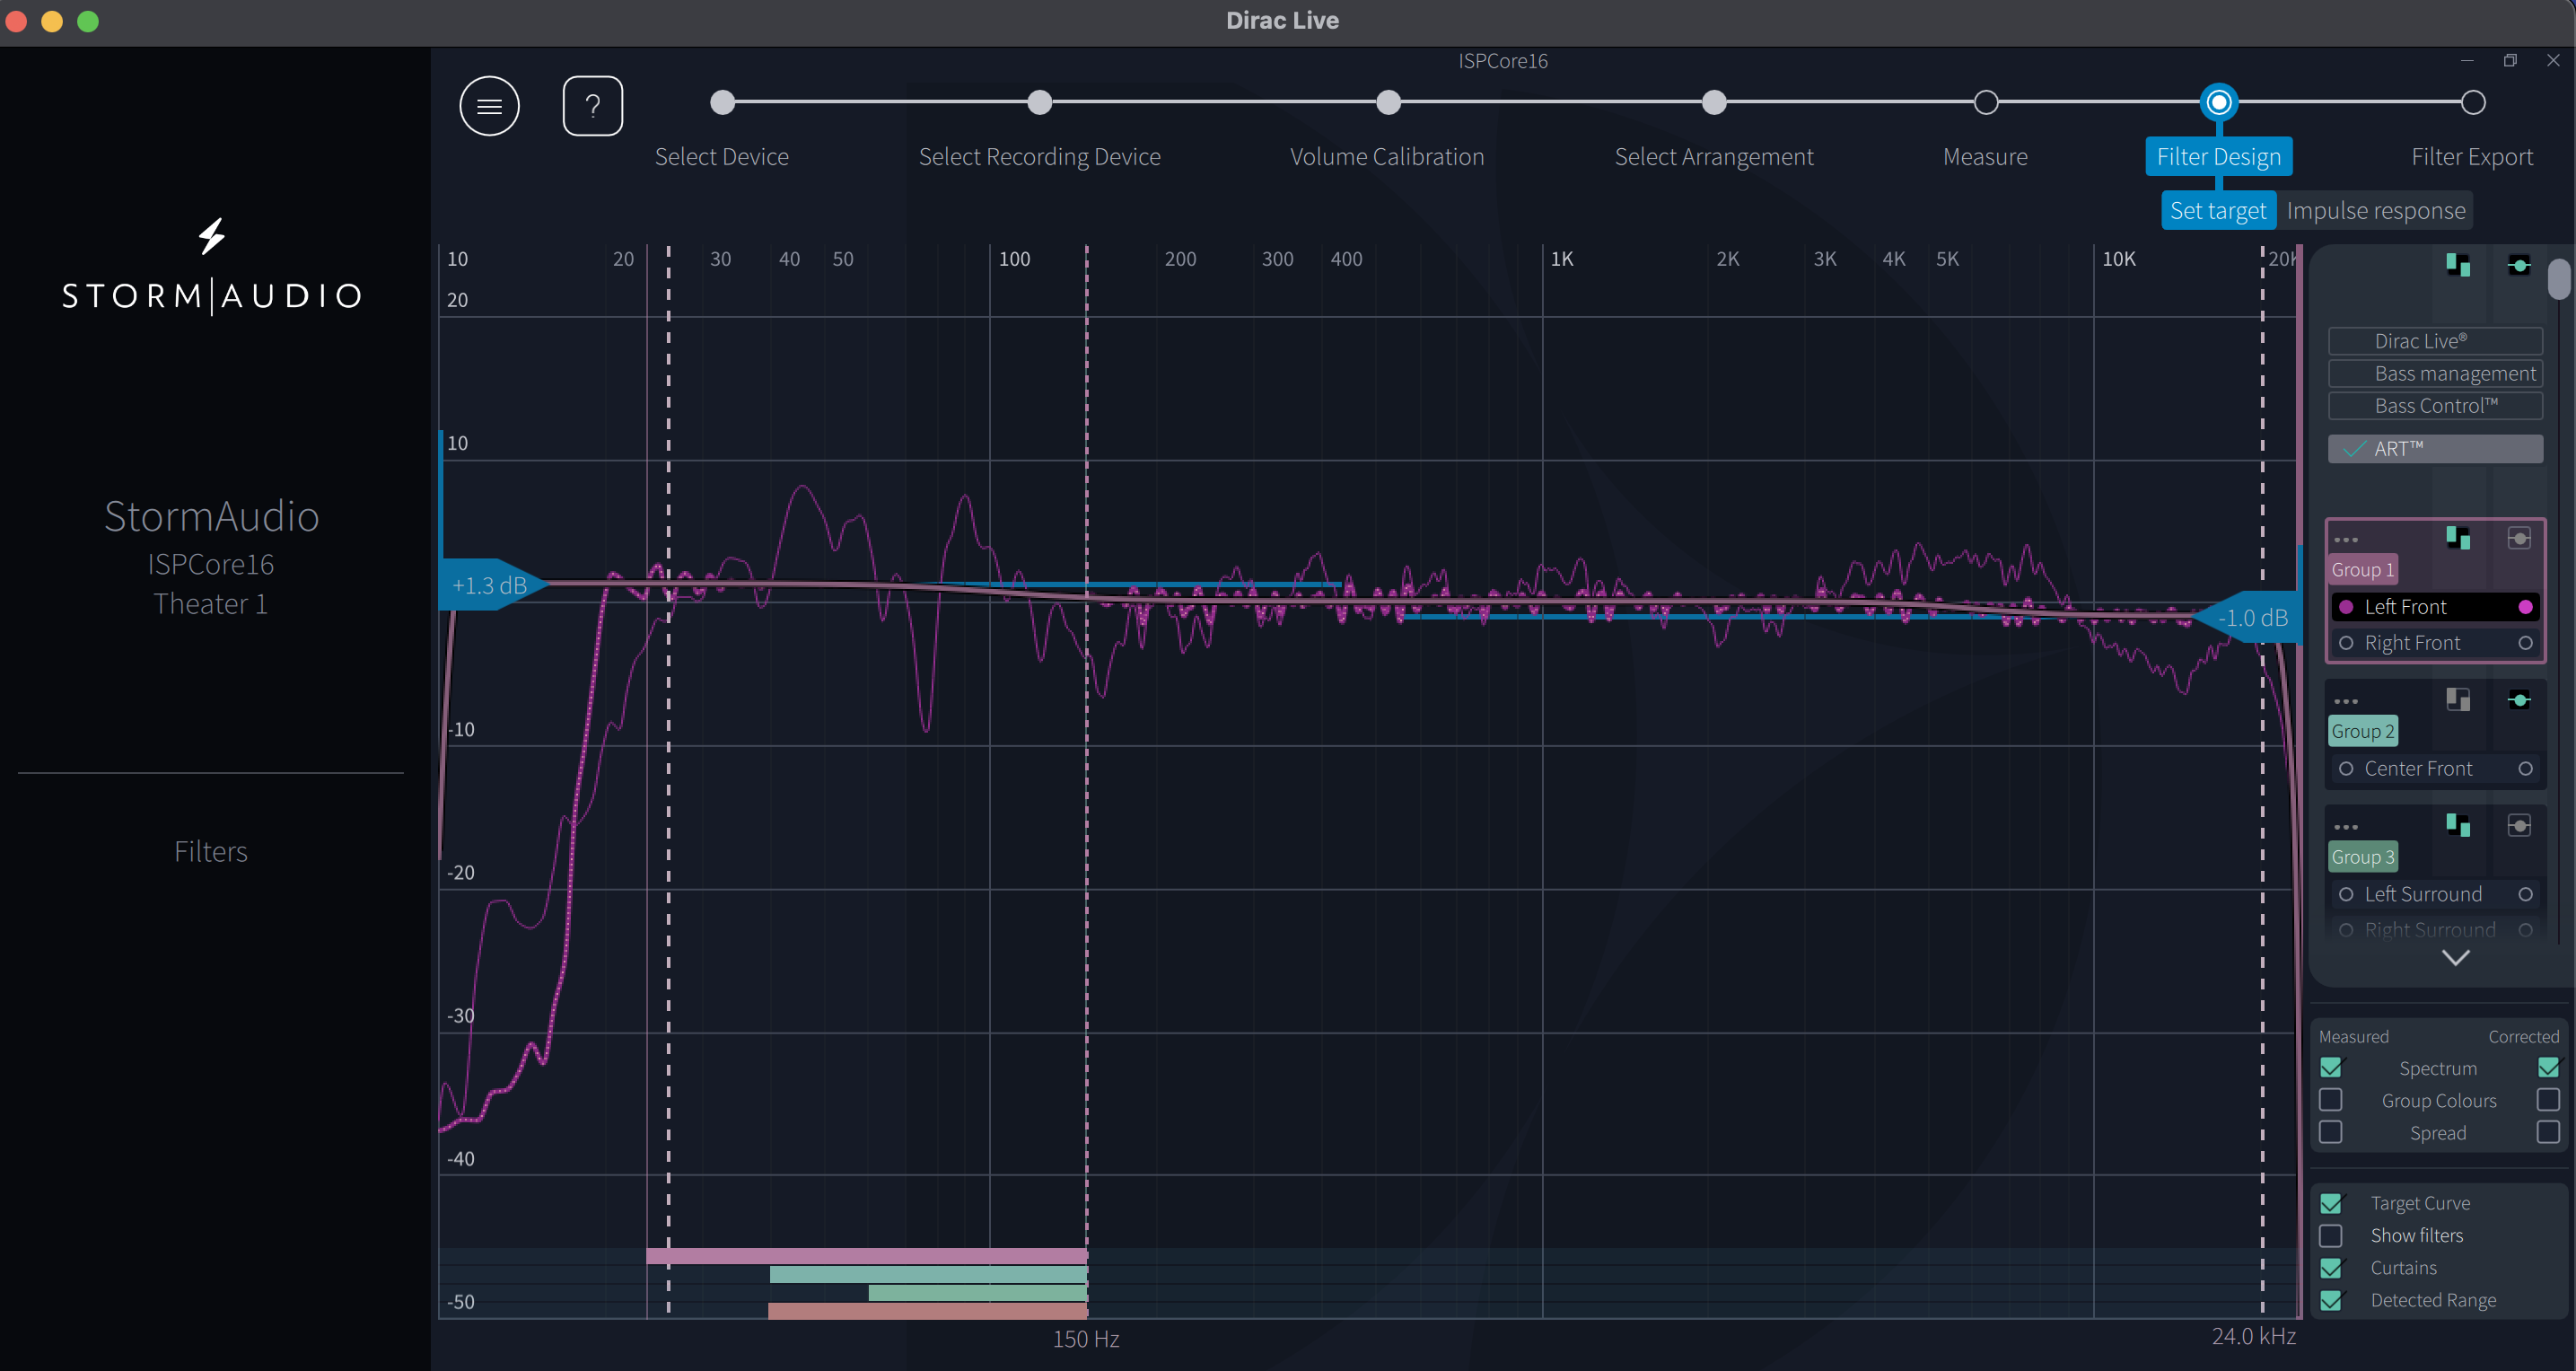Uncheck the Measured Spectrum checkbox
Screen dimensions: 2576x1371
pyautogui.click(x=2331, y=1068)
